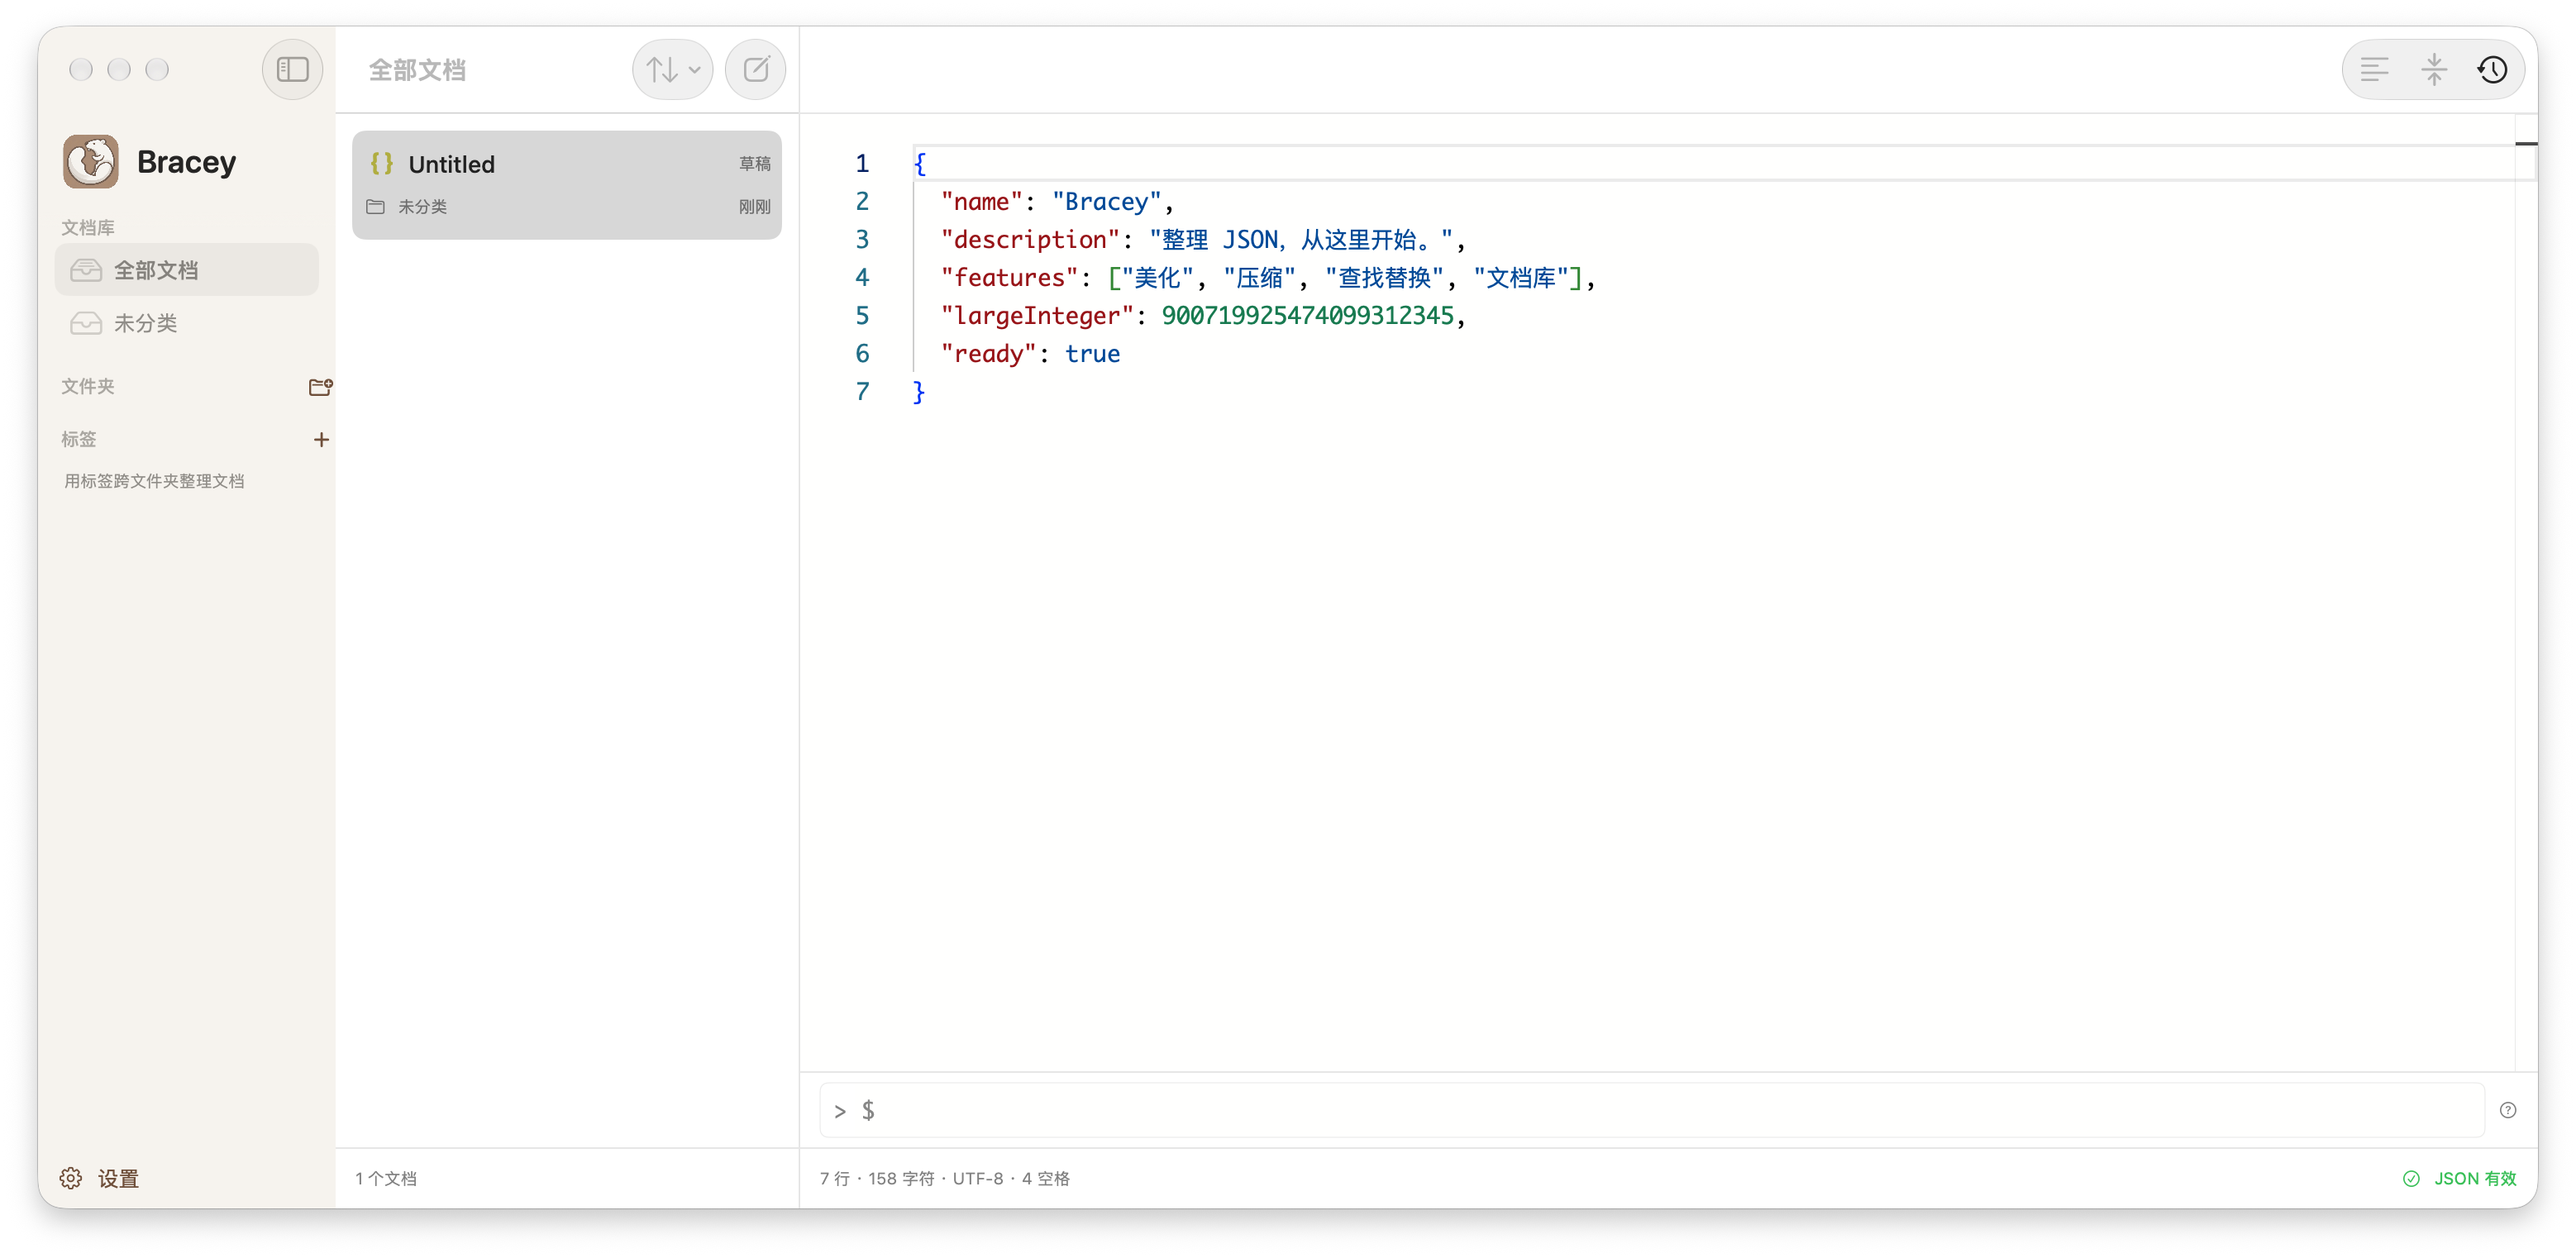Click the 标签 section header

coord(79,439)
